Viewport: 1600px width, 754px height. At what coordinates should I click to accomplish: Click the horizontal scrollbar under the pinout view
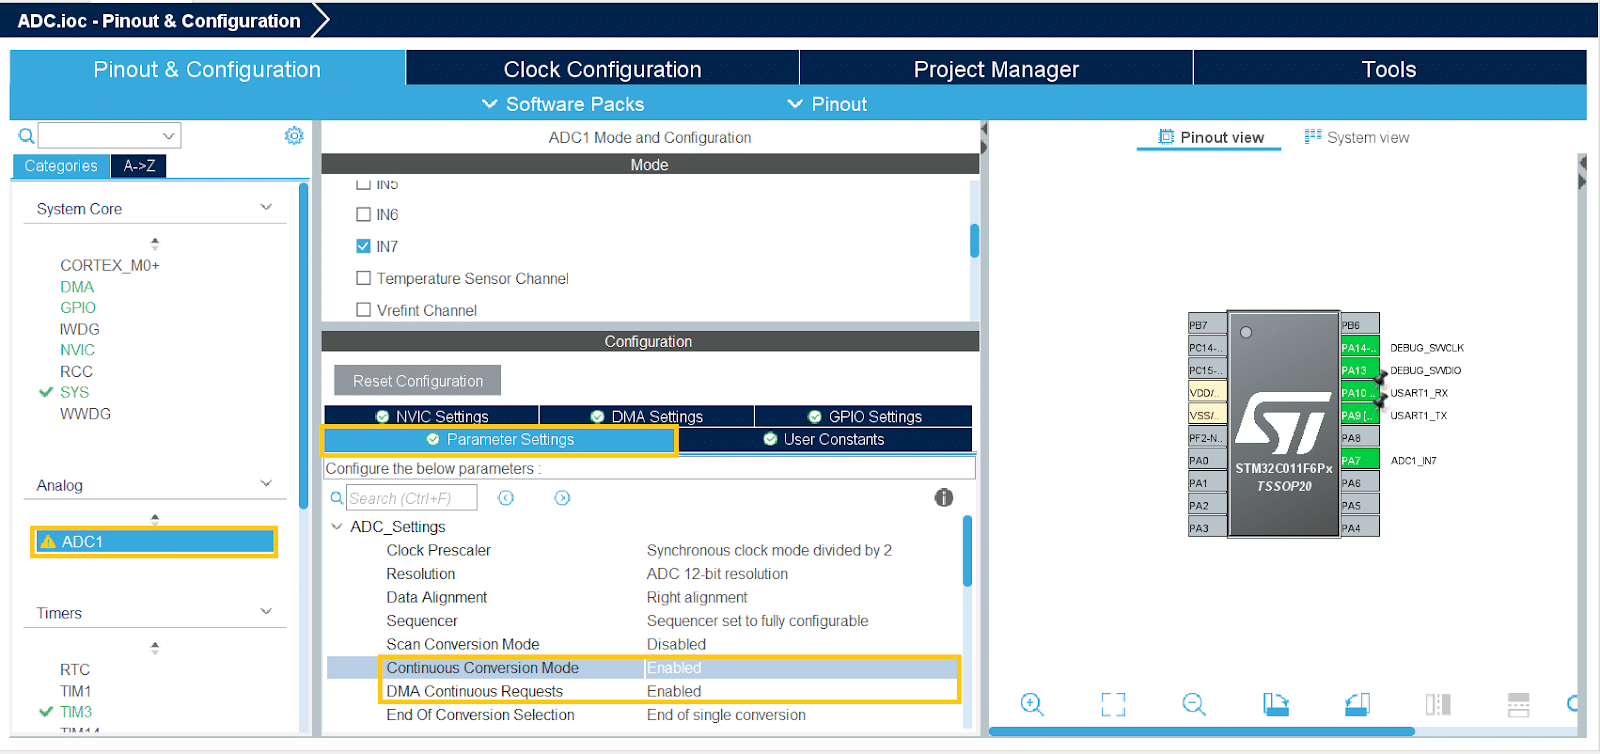(x=1200, y=732)
